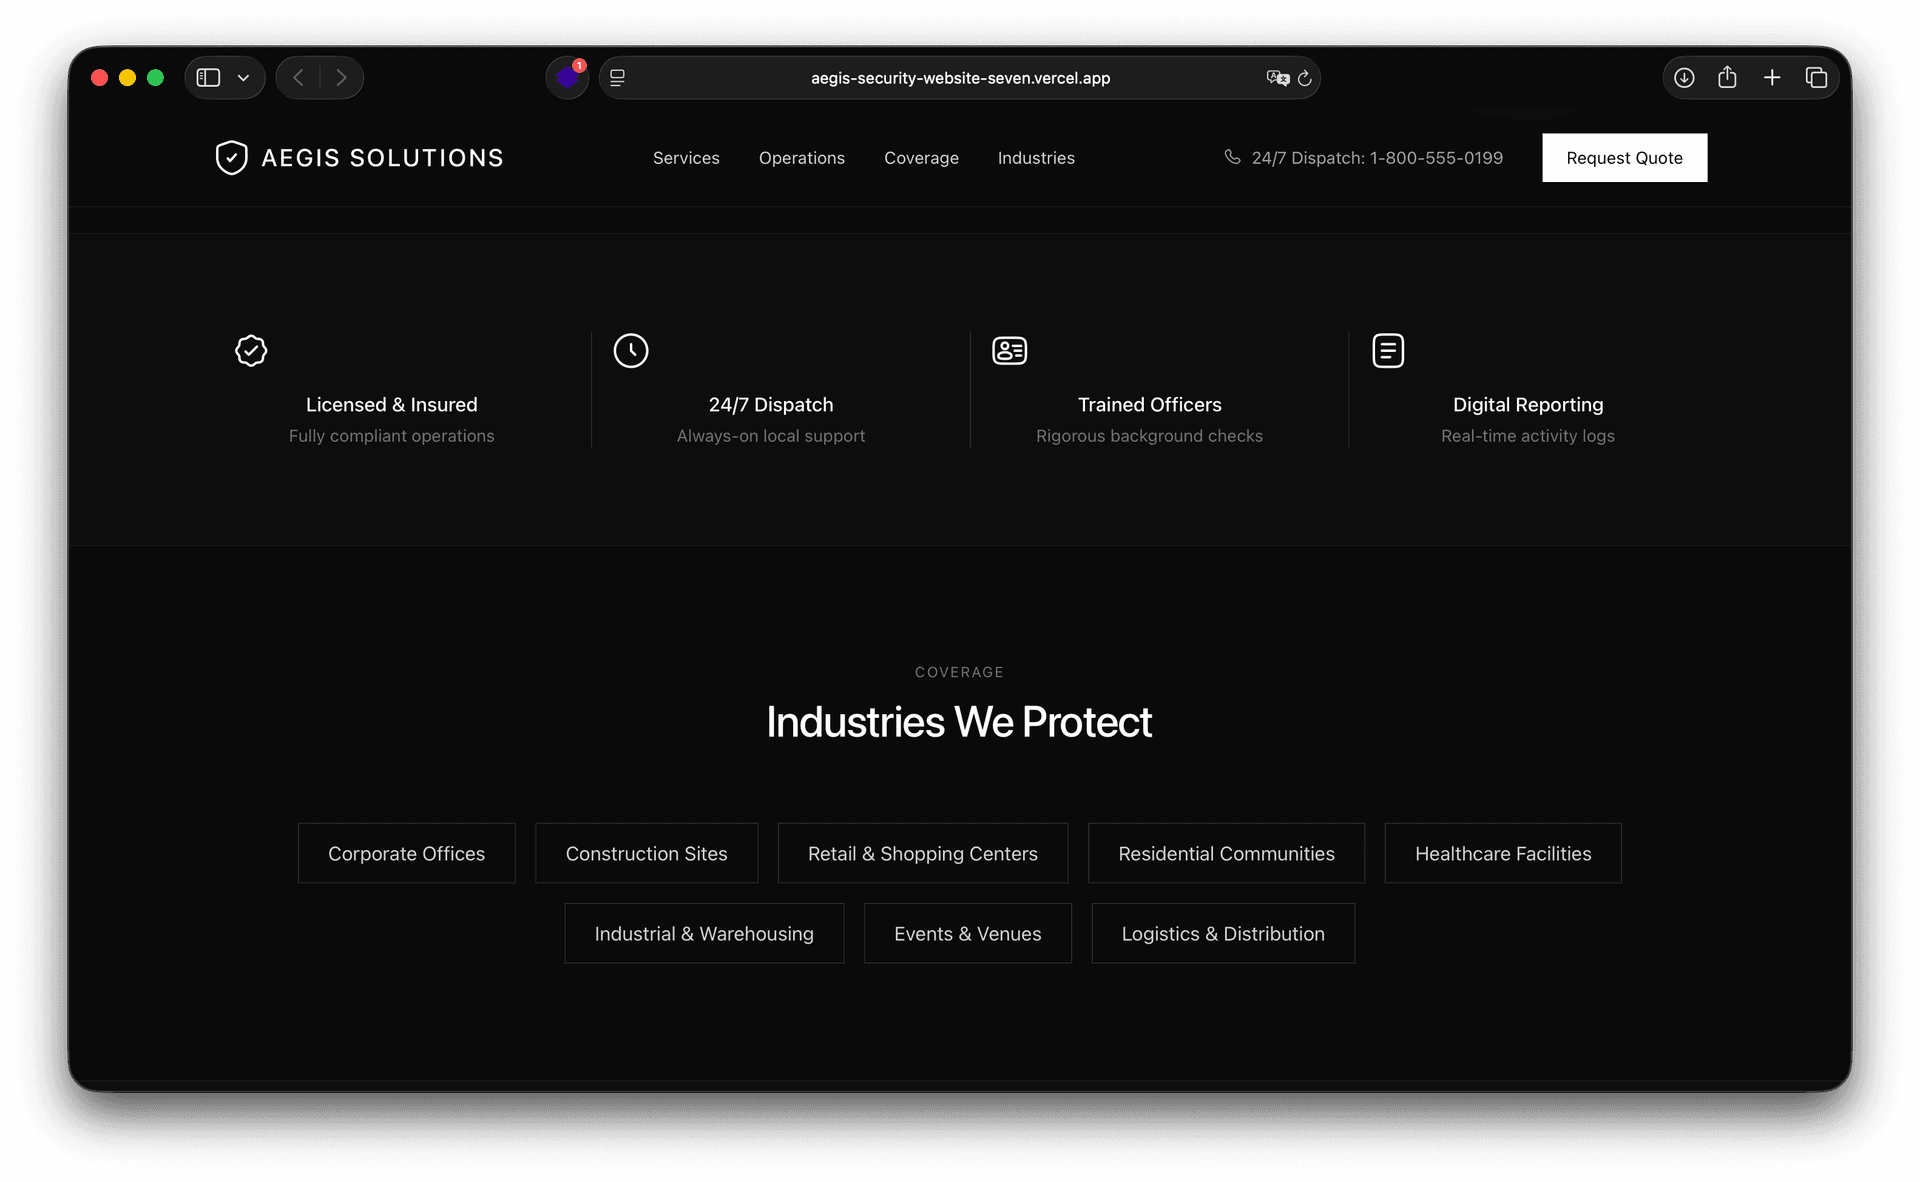Click the Aegis Solutions shield logo
This screenshot has width=1920, height=1182.
tap(231, 157)
